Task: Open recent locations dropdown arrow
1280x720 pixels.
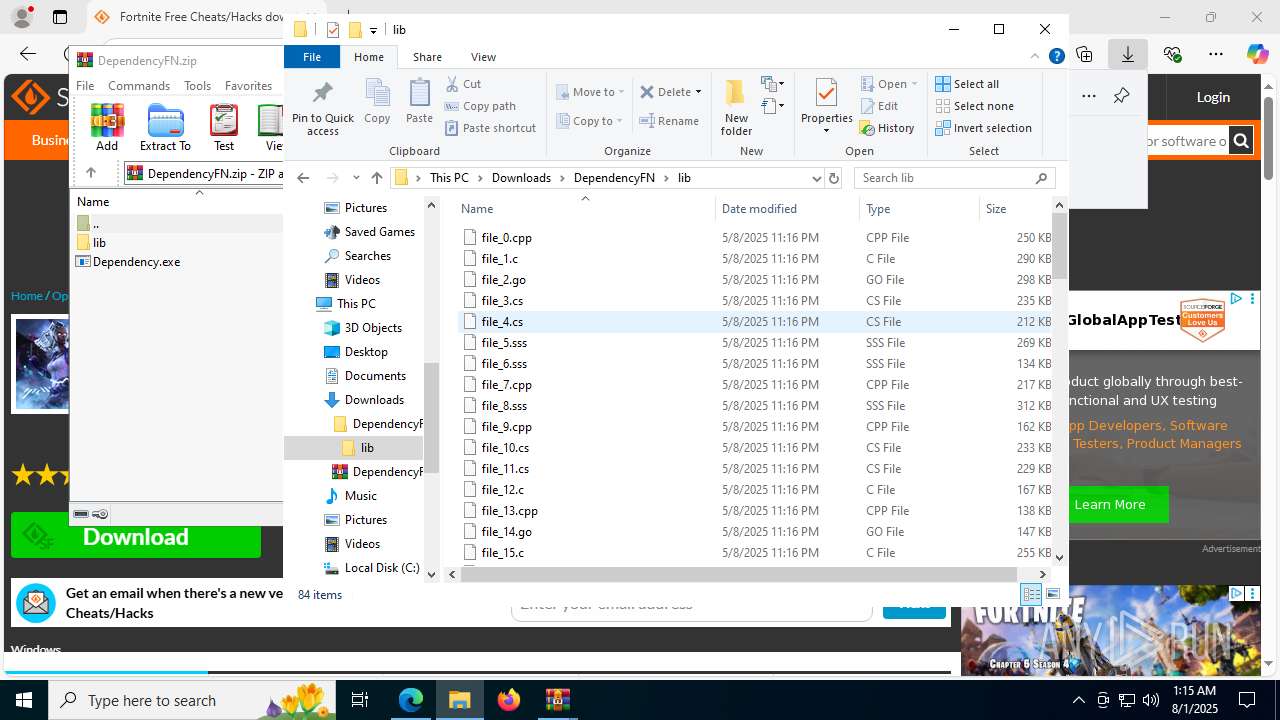Action: point(355,178)
